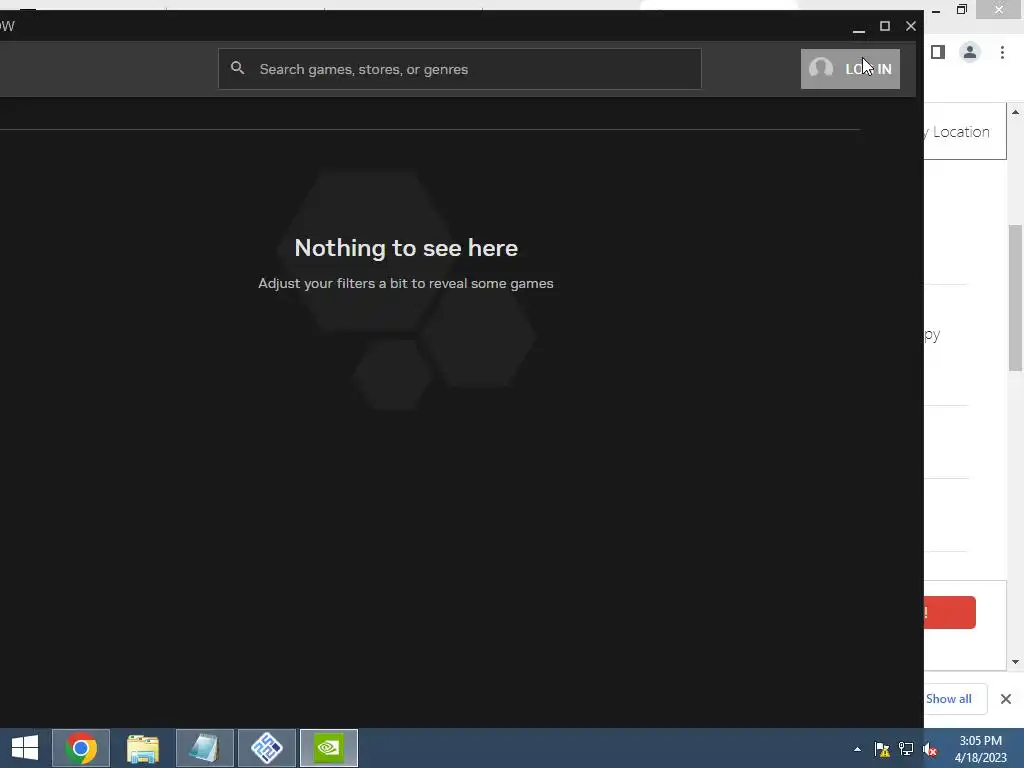Open Chrome three-dot menu
Viewport: 1024px width, 768px height.
tap(1002, 52)
